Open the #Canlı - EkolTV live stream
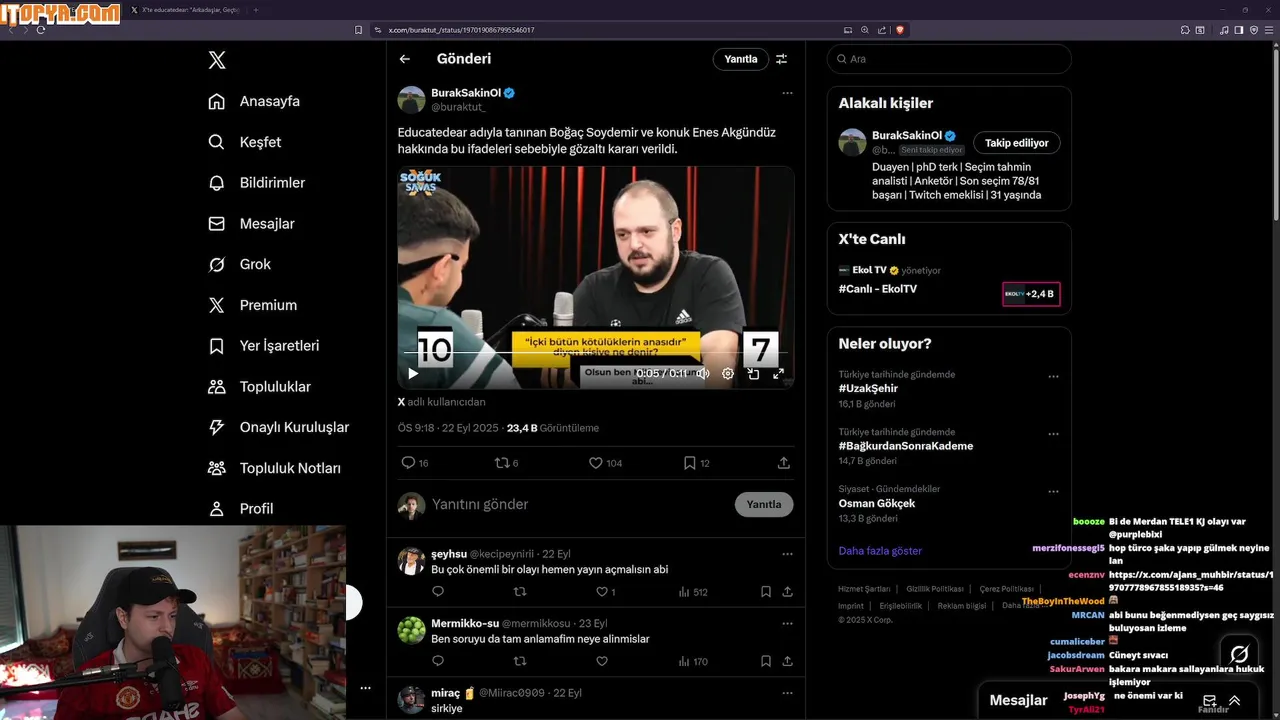The width and height of the screenshot is (1280, 720). click(x=878, y=289)
